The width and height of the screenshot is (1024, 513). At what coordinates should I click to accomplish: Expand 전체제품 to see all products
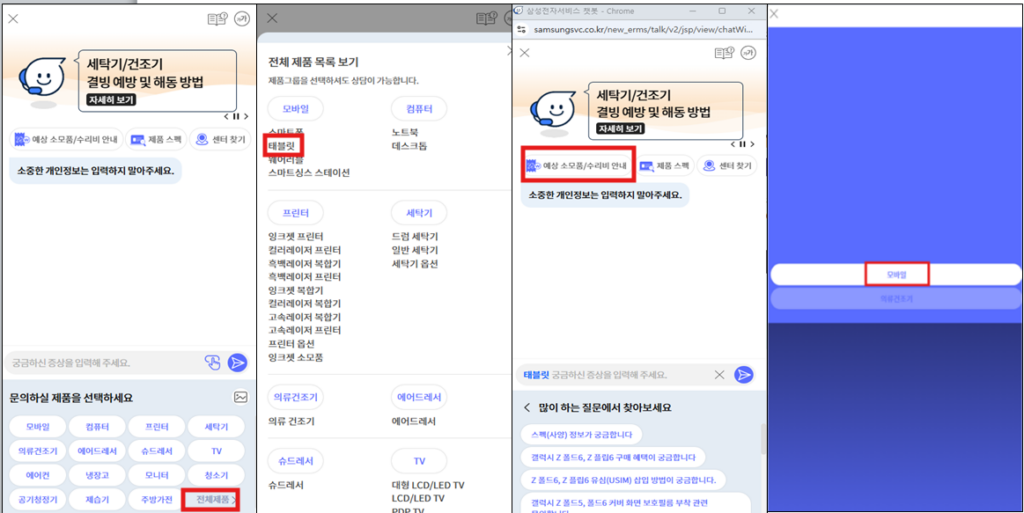click(x=212, y=500)
